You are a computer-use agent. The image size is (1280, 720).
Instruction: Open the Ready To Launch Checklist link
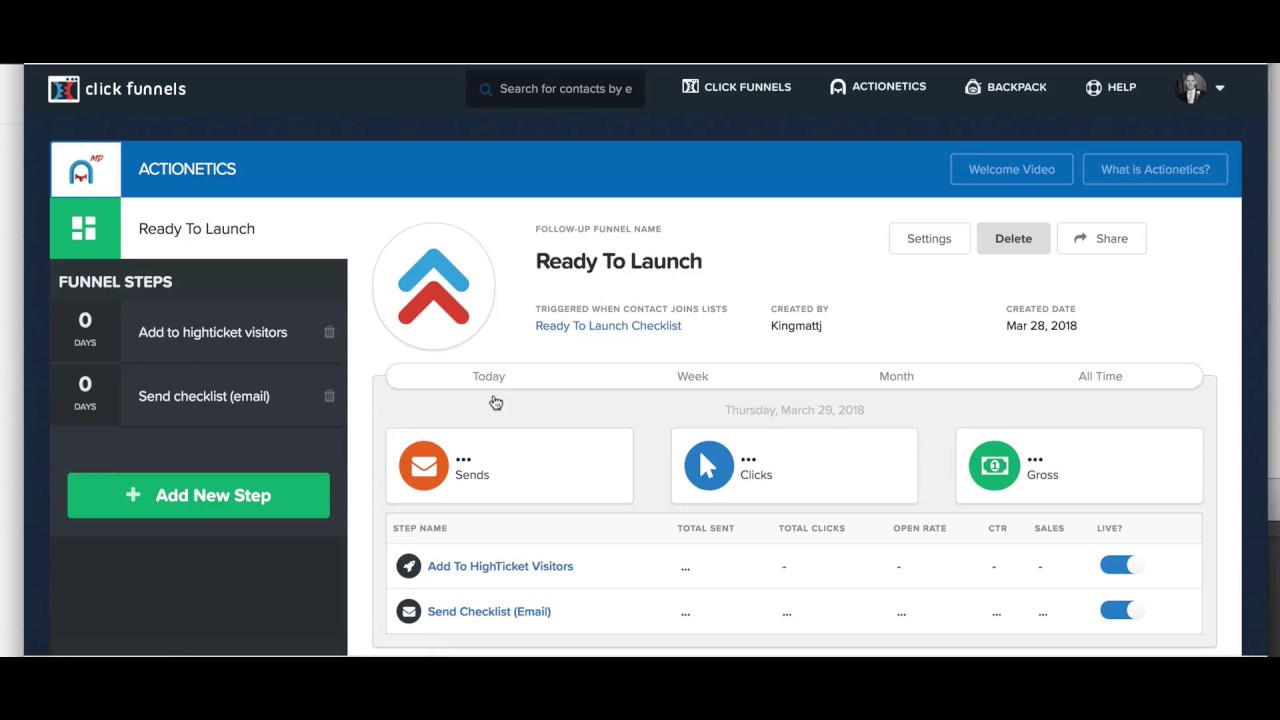[x=608, y=326]
